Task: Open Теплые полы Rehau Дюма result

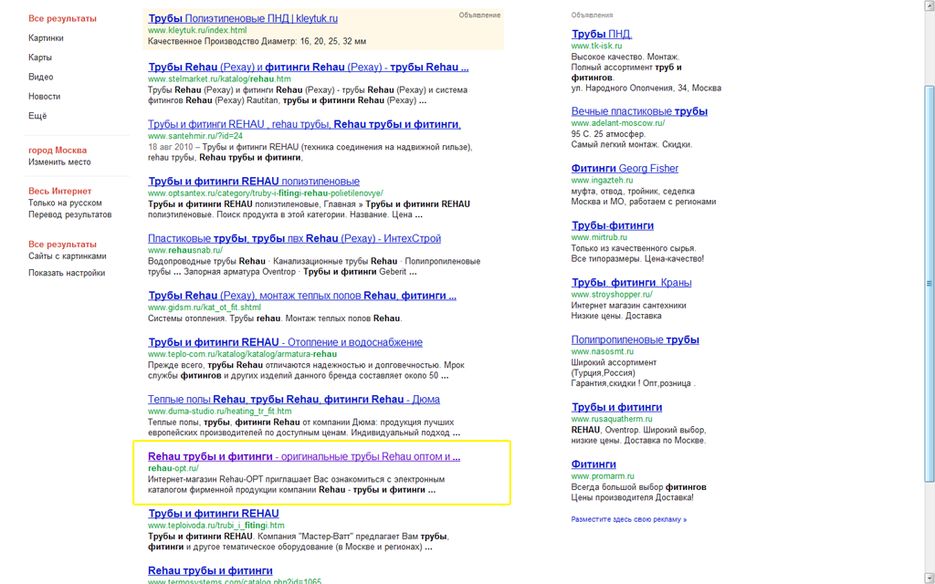Action: click(x=293, y=399)
